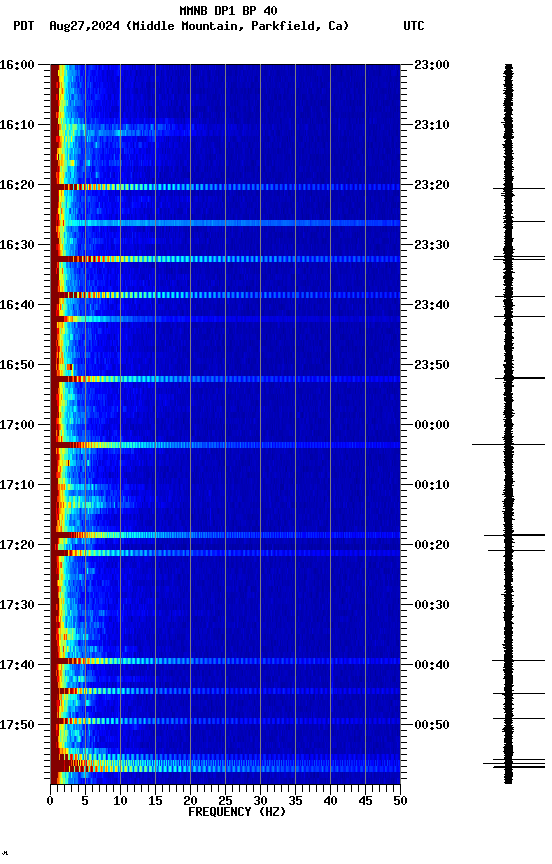Click the '25' Hz frequency axis label

point(225,801)
